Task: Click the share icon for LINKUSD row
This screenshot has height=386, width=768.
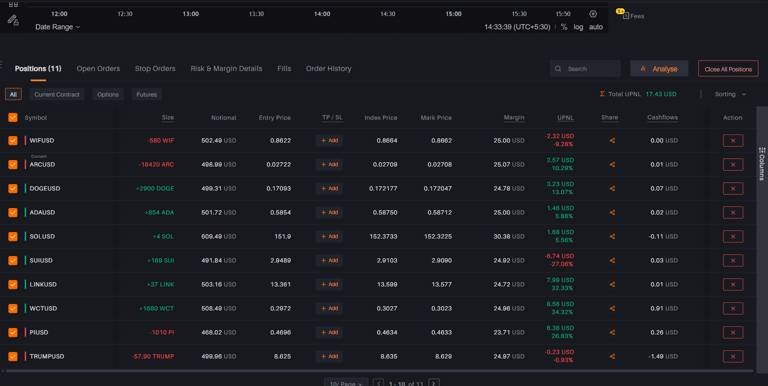Action: (x=612, y=285)
